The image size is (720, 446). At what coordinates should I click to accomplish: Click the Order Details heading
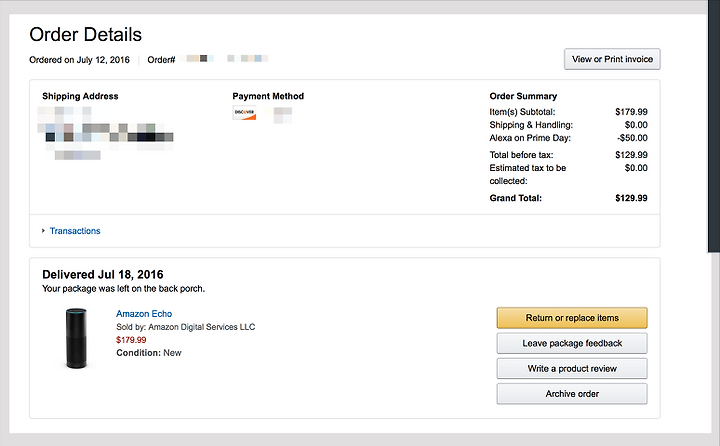tap(85, 34)
